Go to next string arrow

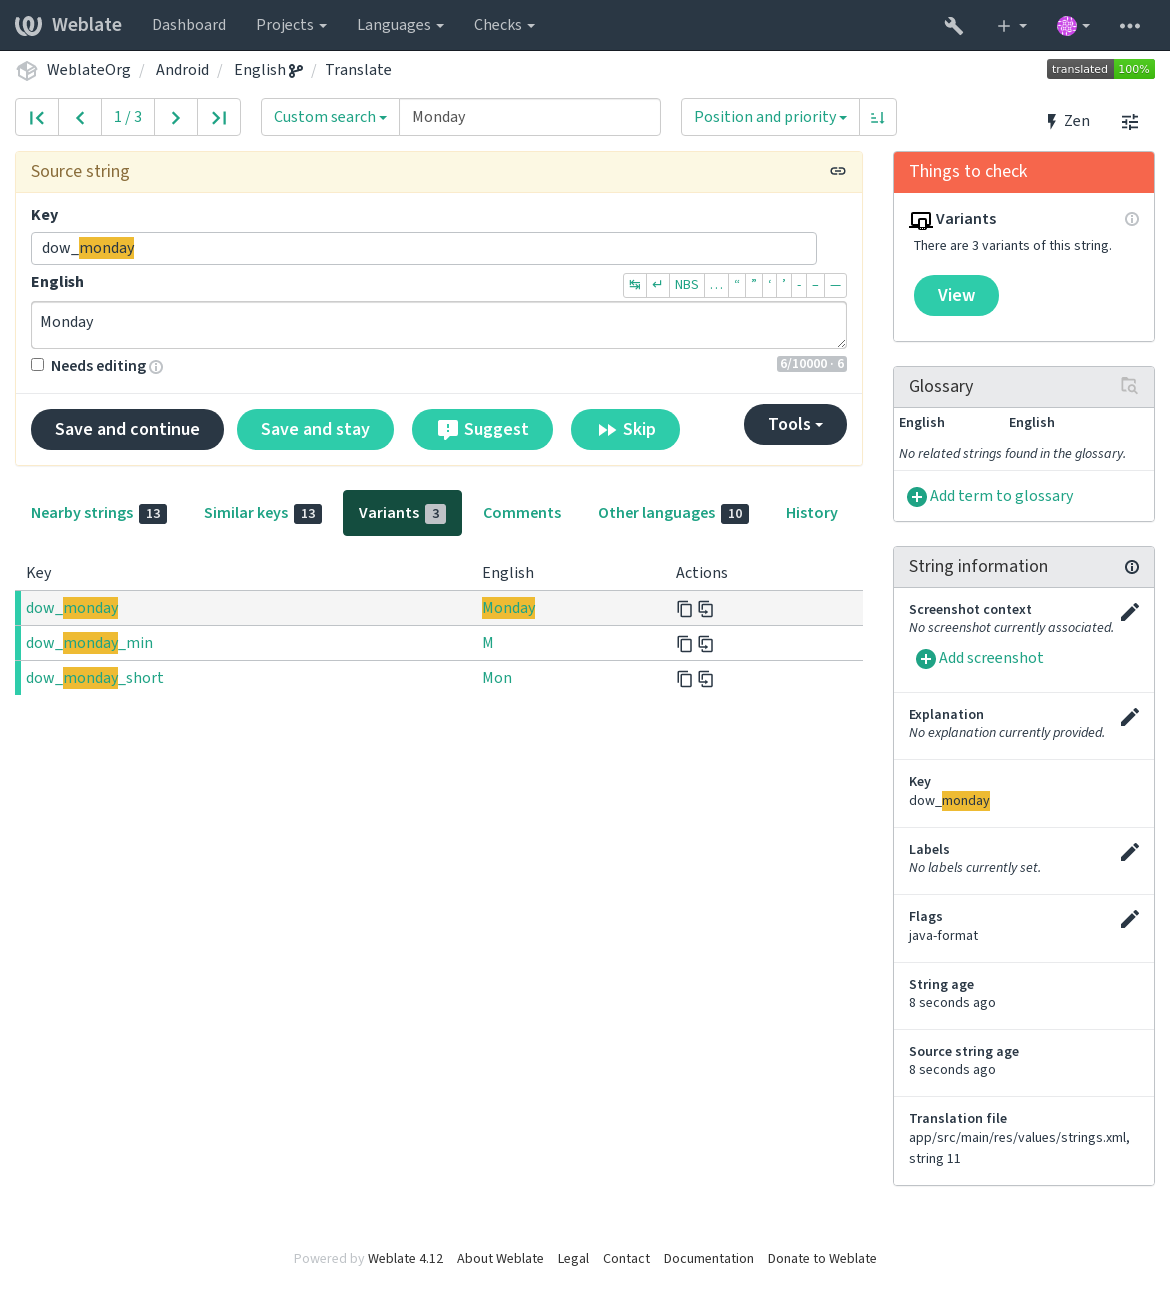click(176, 117)
